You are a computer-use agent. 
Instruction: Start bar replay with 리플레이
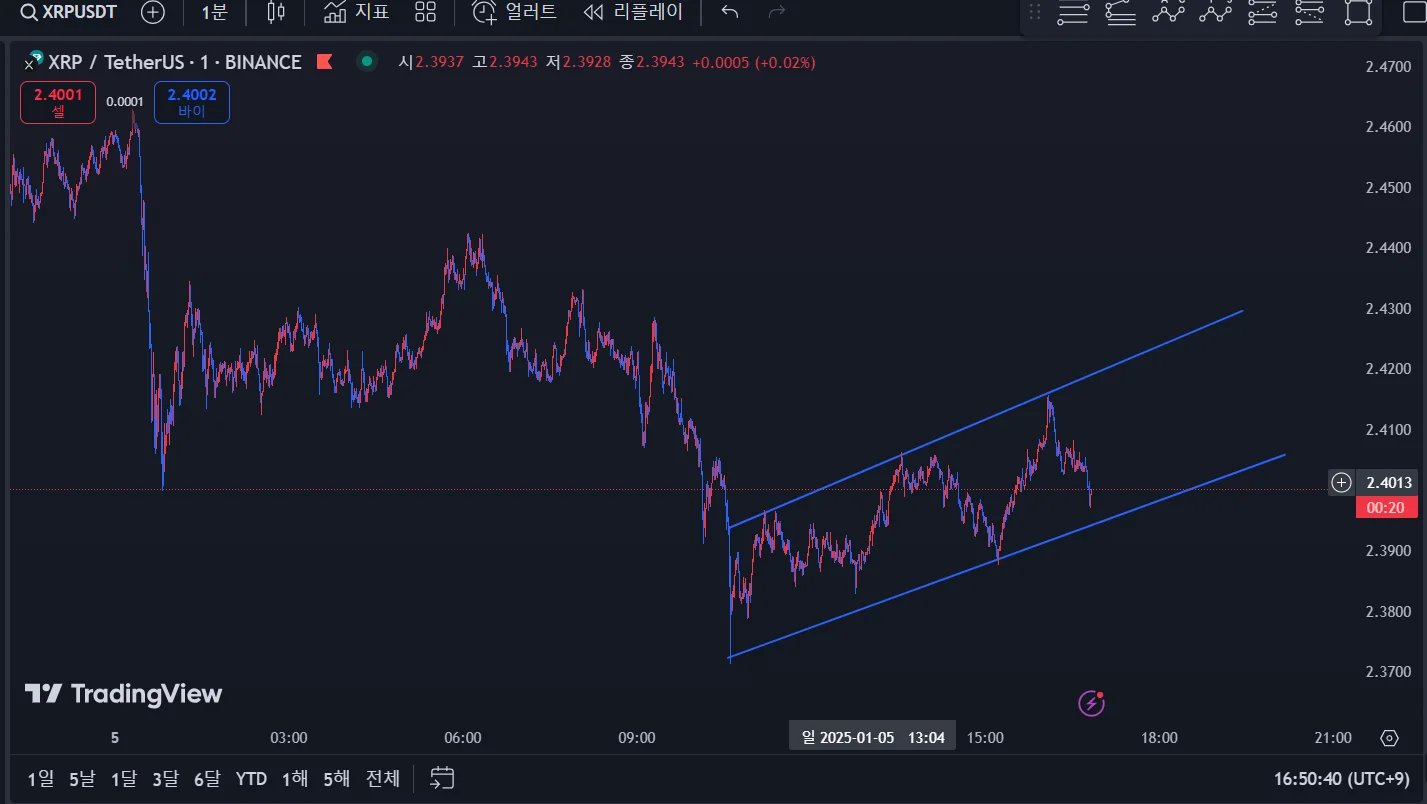click(633, 12)
